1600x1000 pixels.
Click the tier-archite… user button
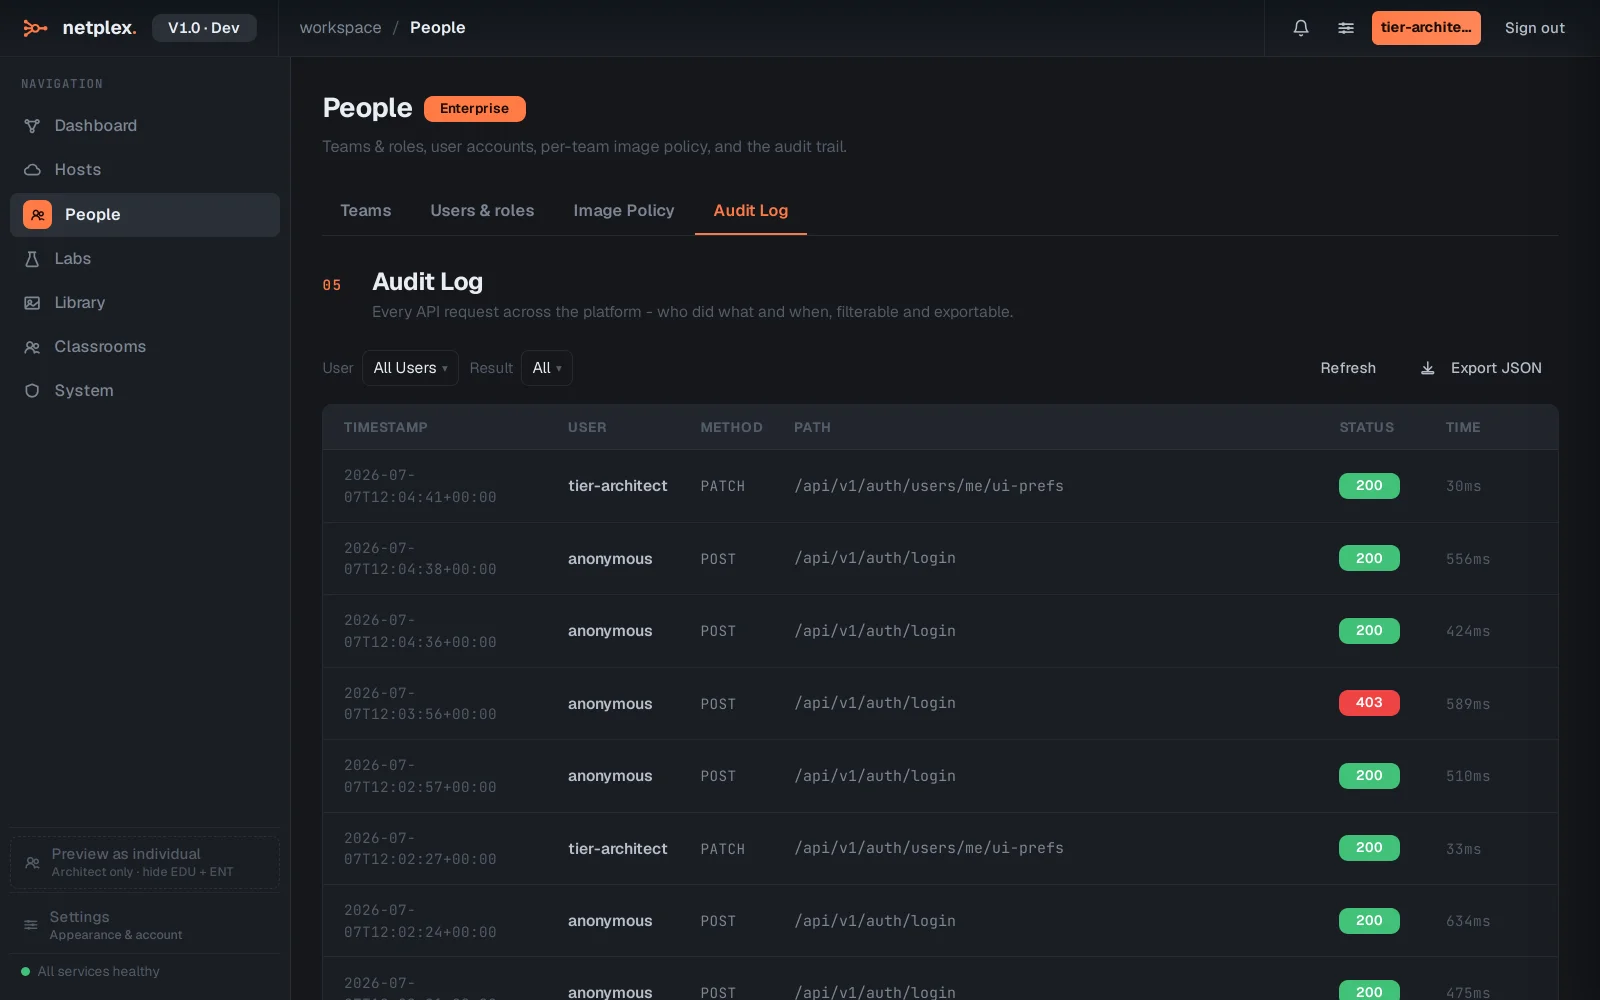1426,28
